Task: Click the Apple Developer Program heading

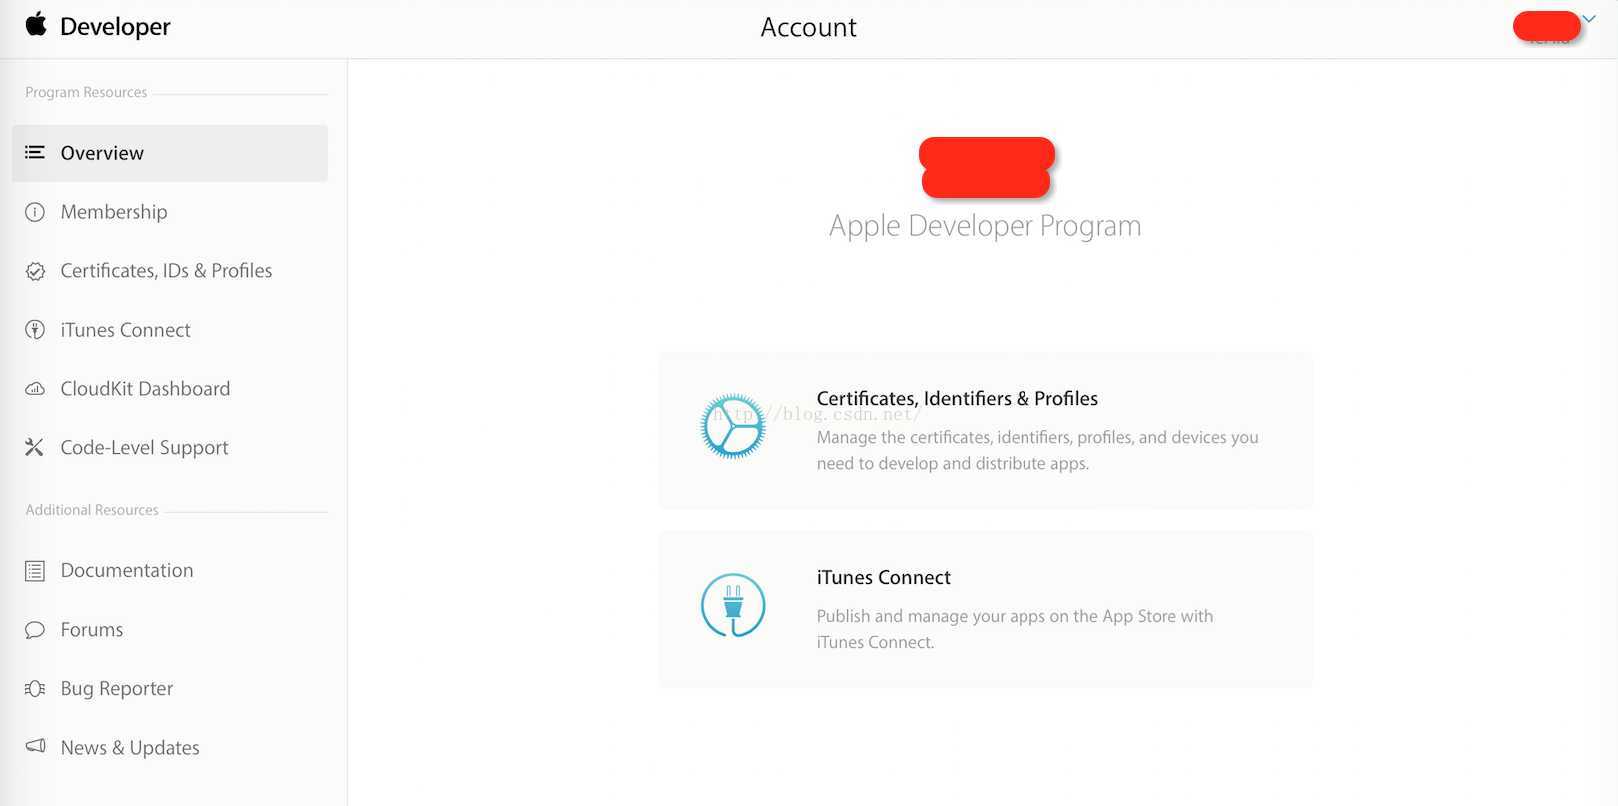Action: [985, 226]
